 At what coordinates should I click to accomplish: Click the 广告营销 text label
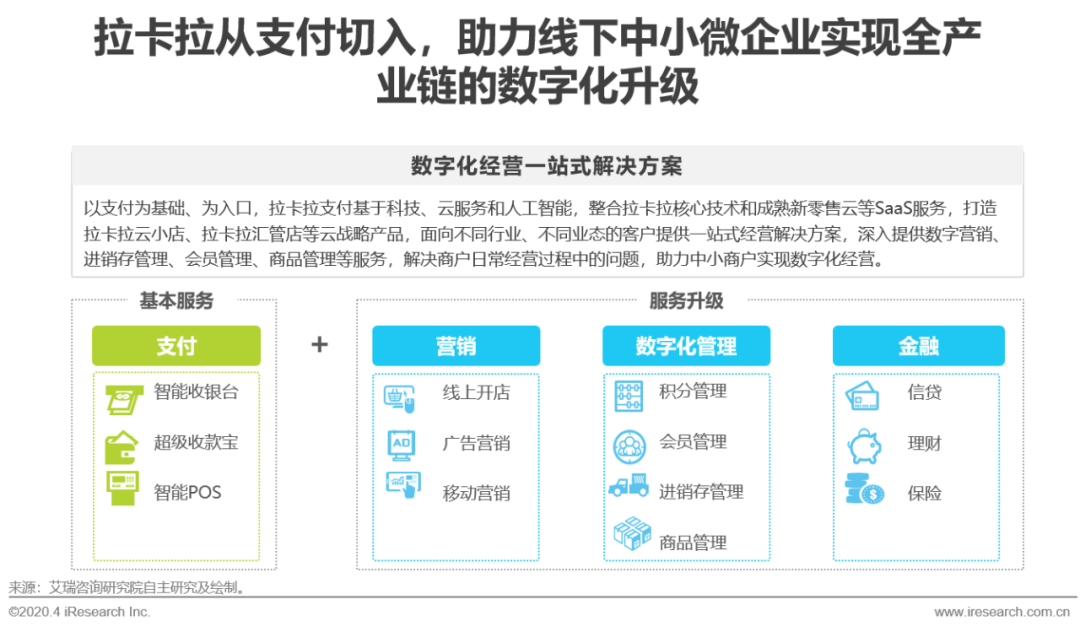coord(477,443)
